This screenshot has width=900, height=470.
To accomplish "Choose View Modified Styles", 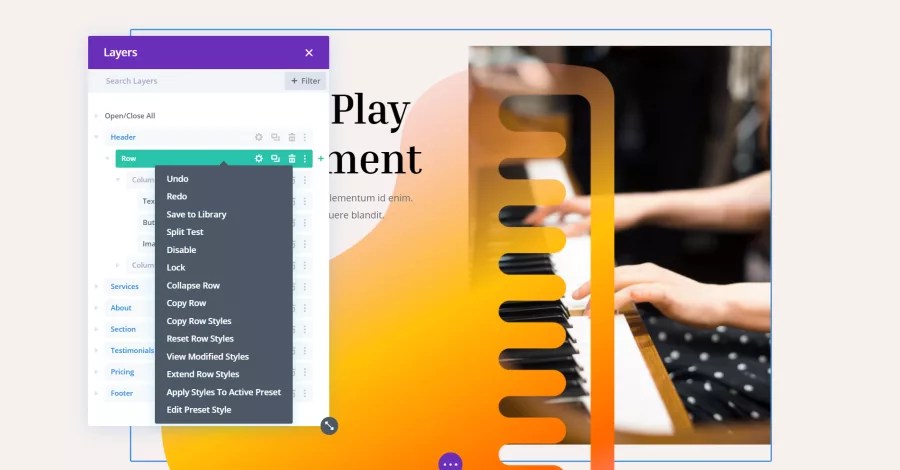I will point(208,357).
